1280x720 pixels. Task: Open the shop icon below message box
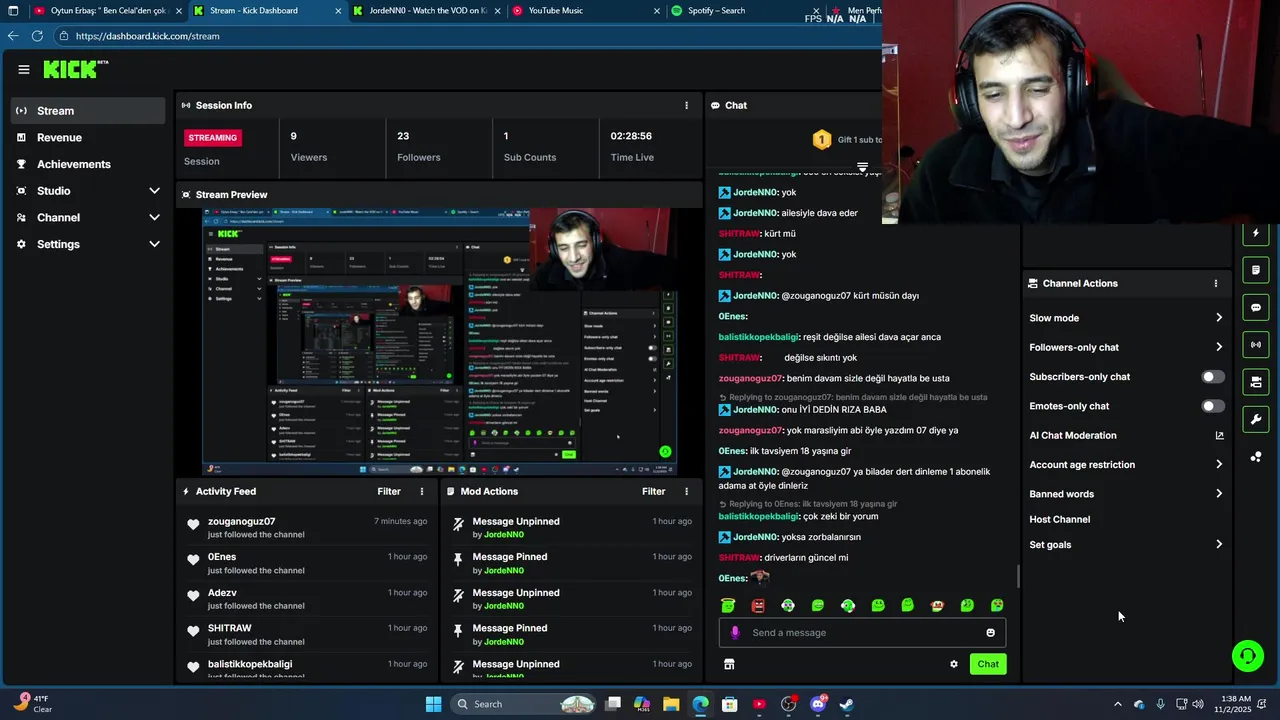729,664
